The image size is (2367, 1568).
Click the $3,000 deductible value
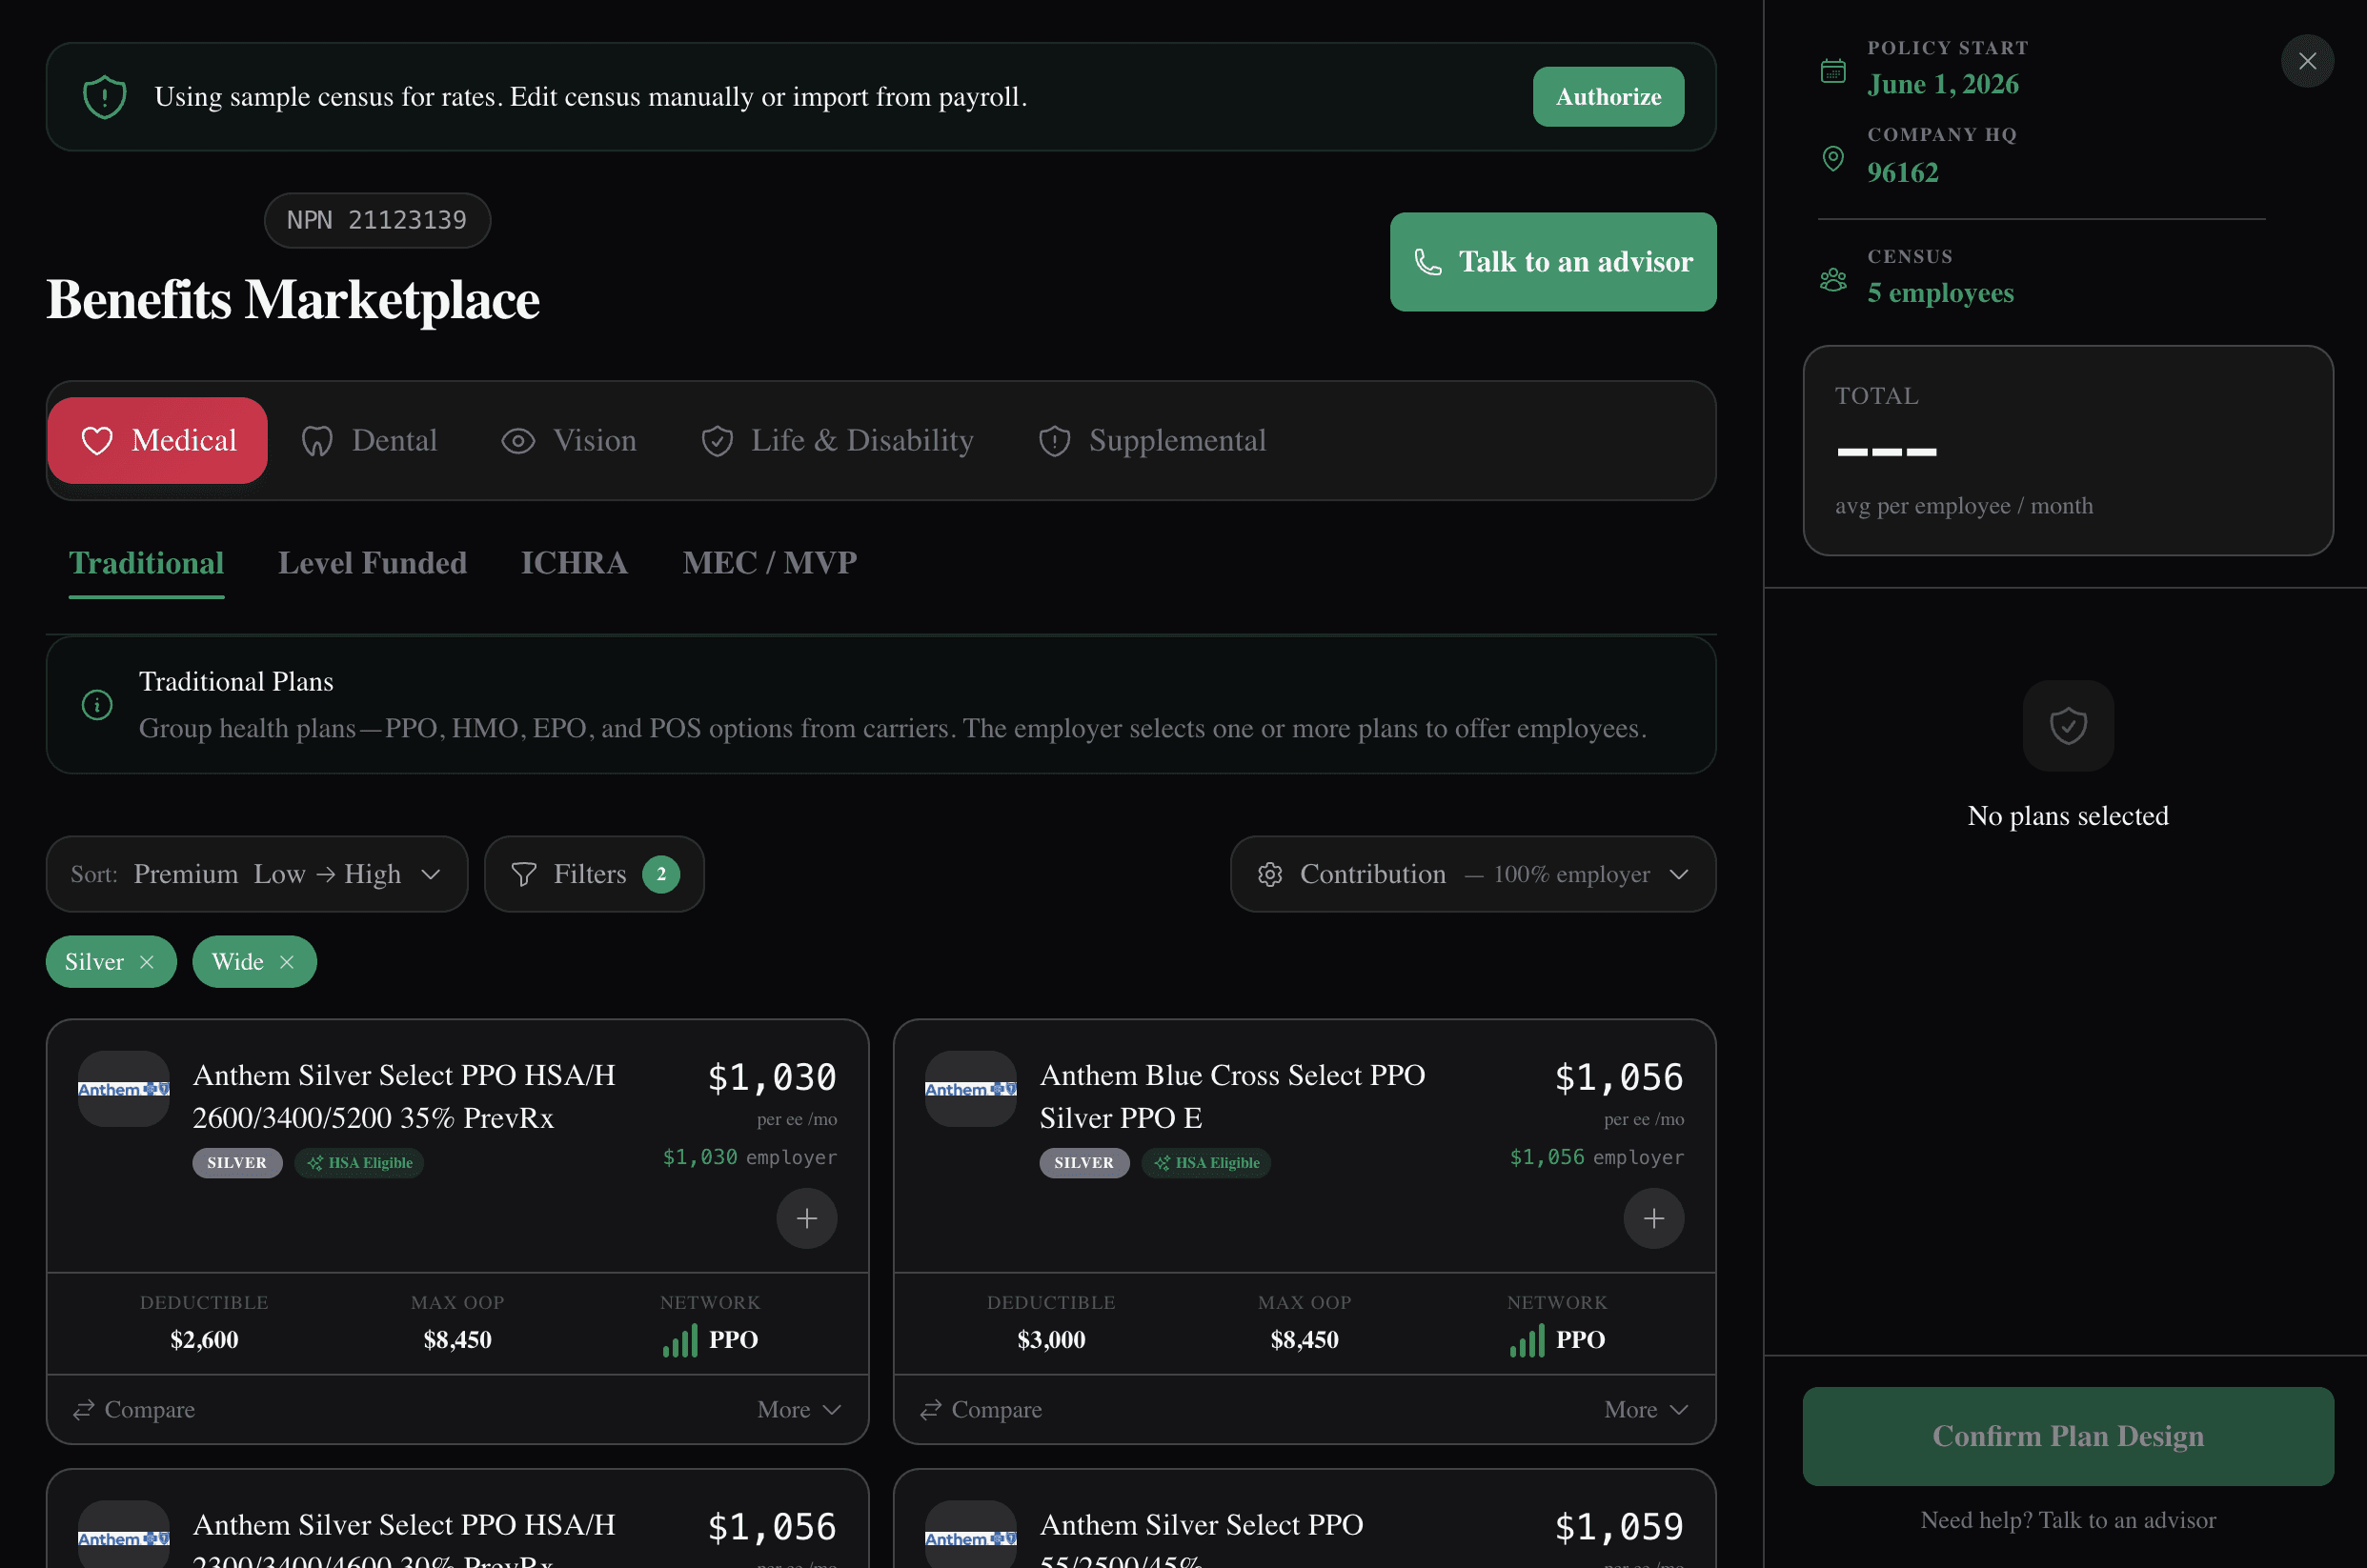tap(1051, 1340)
